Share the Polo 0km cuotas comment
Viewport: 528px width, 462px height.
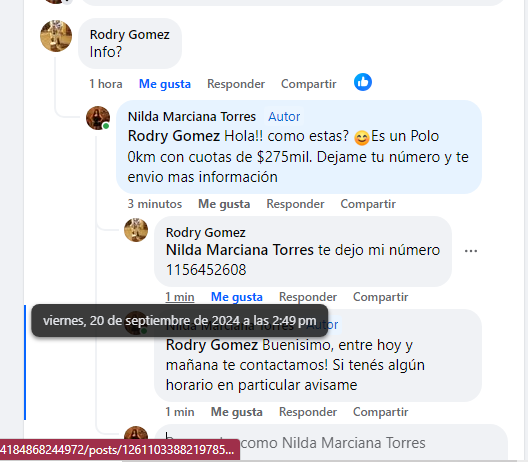click(368, 204)
